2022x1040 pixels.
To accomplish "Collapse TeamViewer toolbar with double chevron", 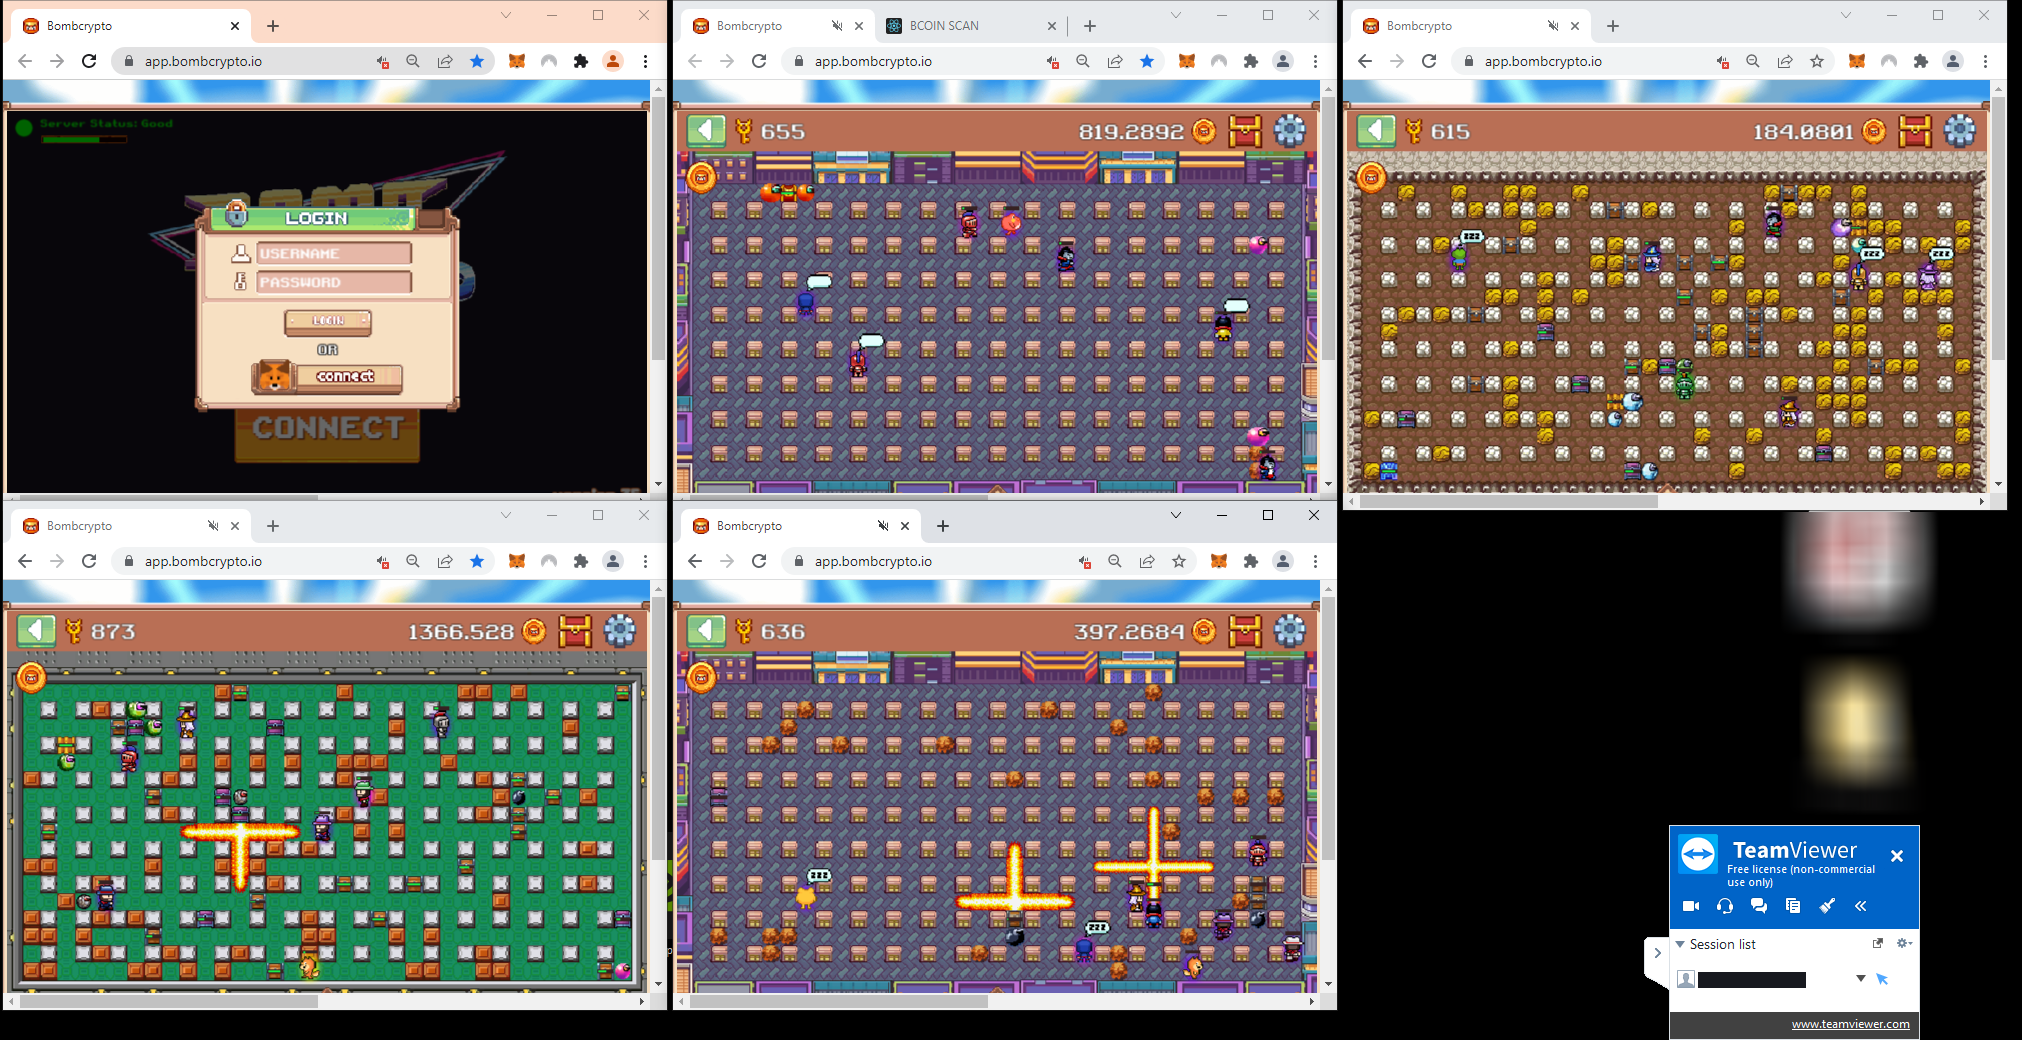I will coord(1860,906).
